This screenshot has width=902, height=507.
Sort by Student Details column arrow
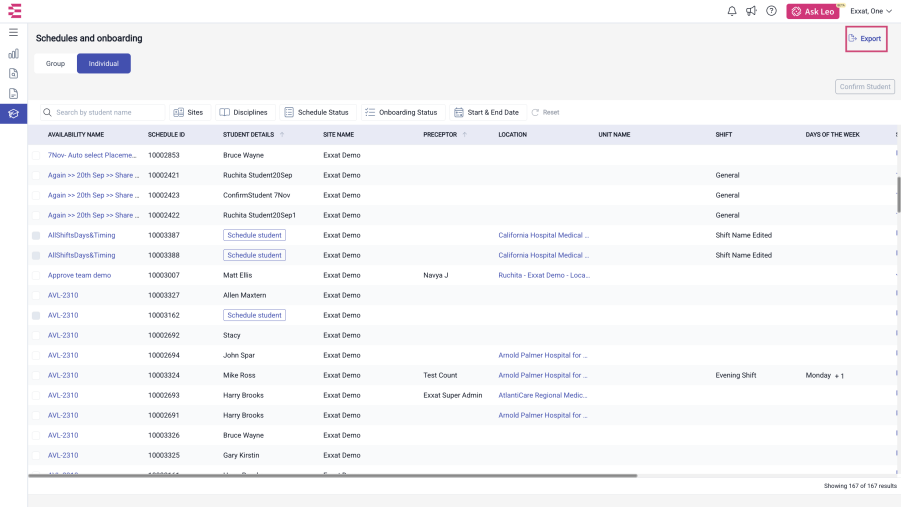282,135
